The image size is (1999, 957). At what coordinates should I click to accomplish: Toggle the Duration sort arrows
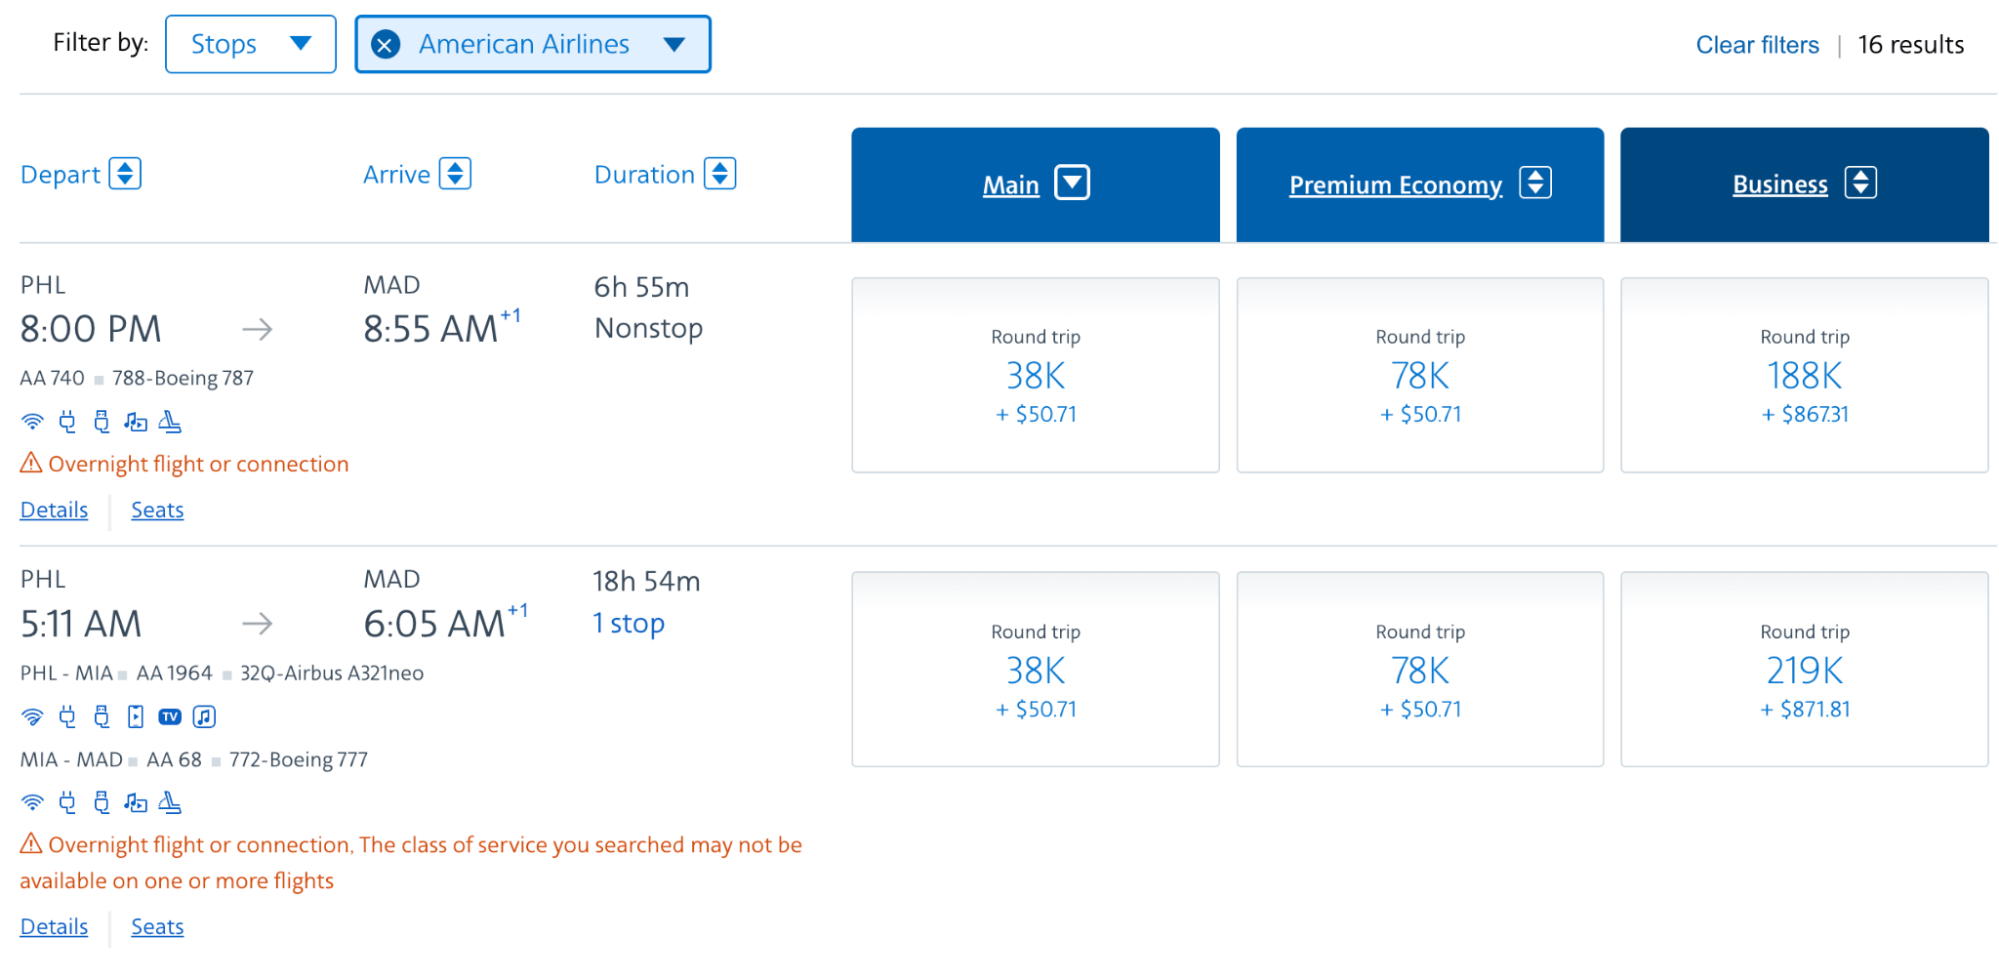coord(720,174)
